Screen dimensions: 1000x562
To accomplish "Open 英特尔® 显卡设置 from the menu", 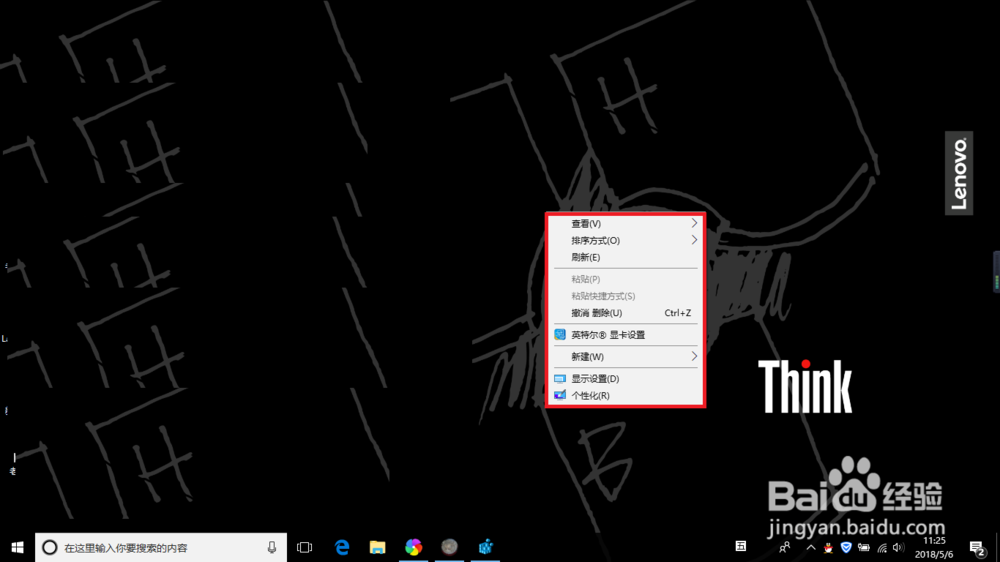I will (x=625, y=334).
